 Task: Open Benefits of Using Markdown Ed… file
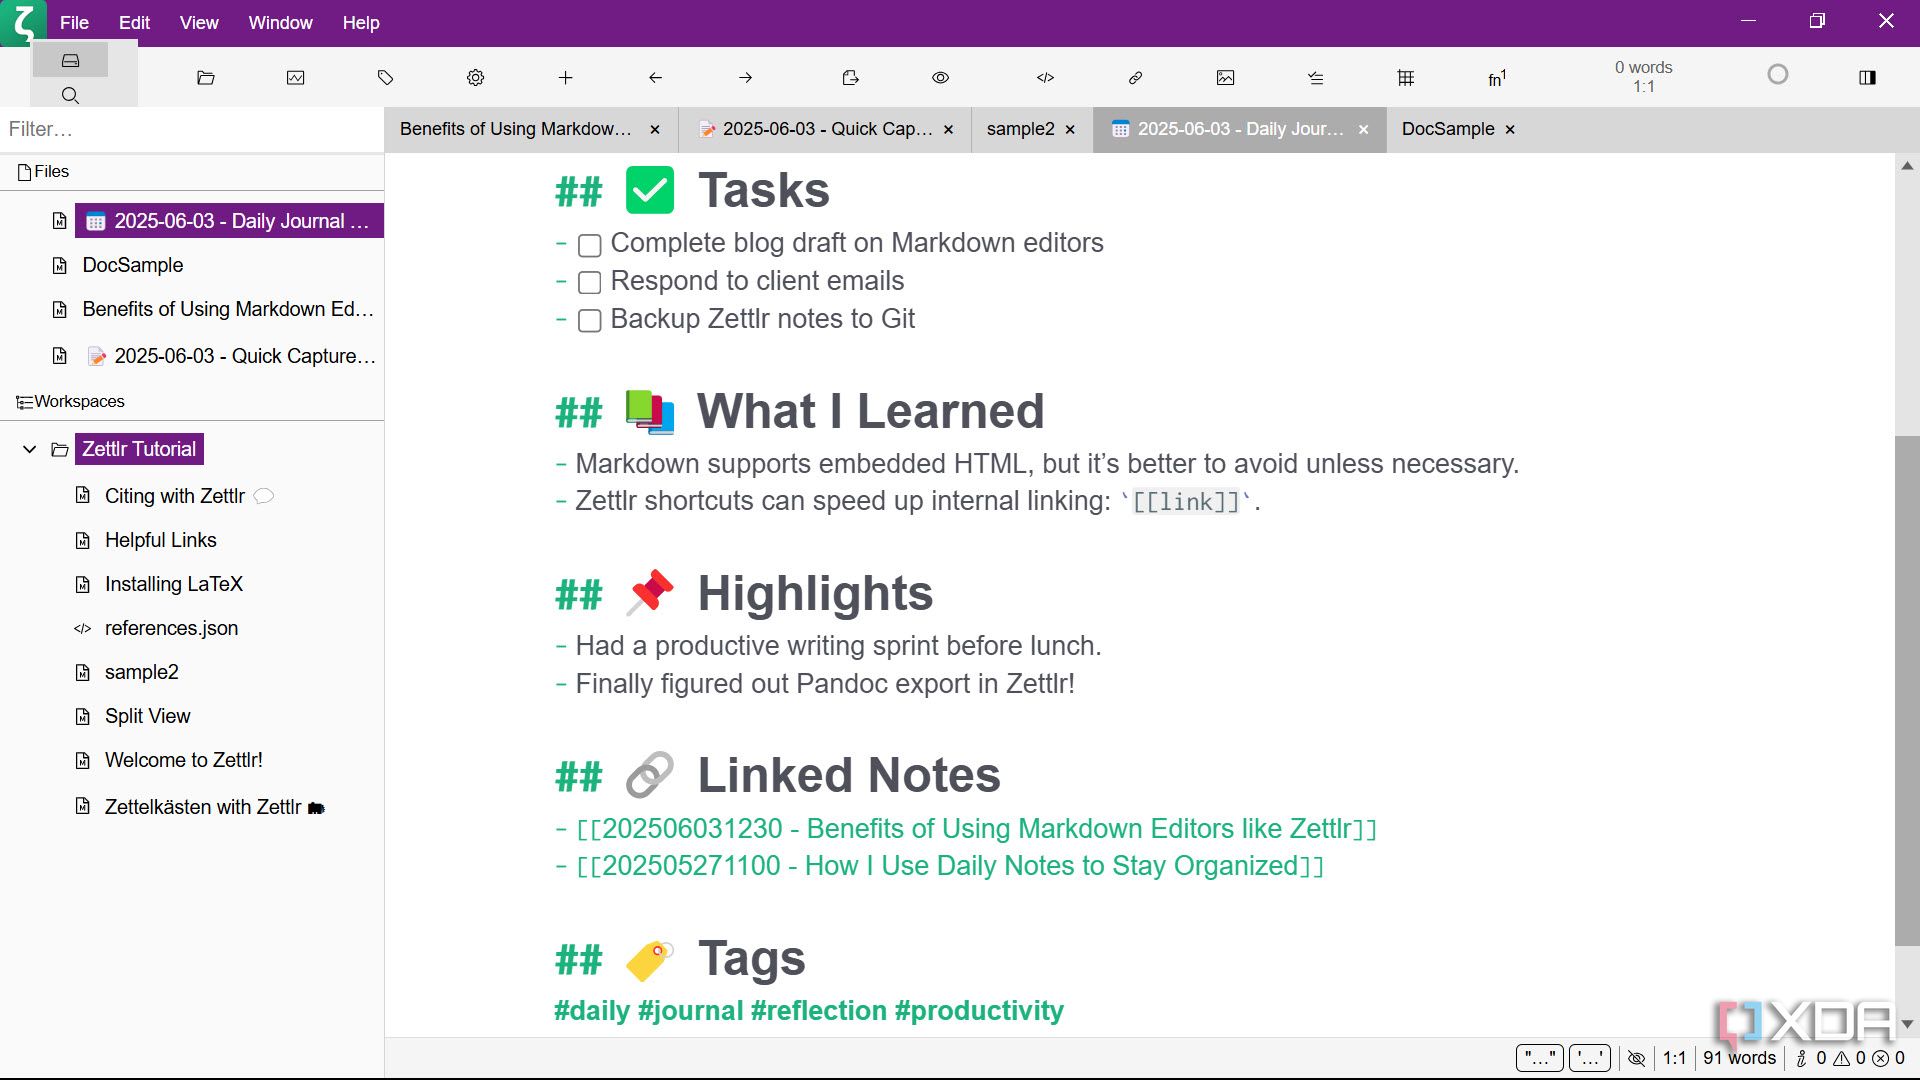[228, 309]
